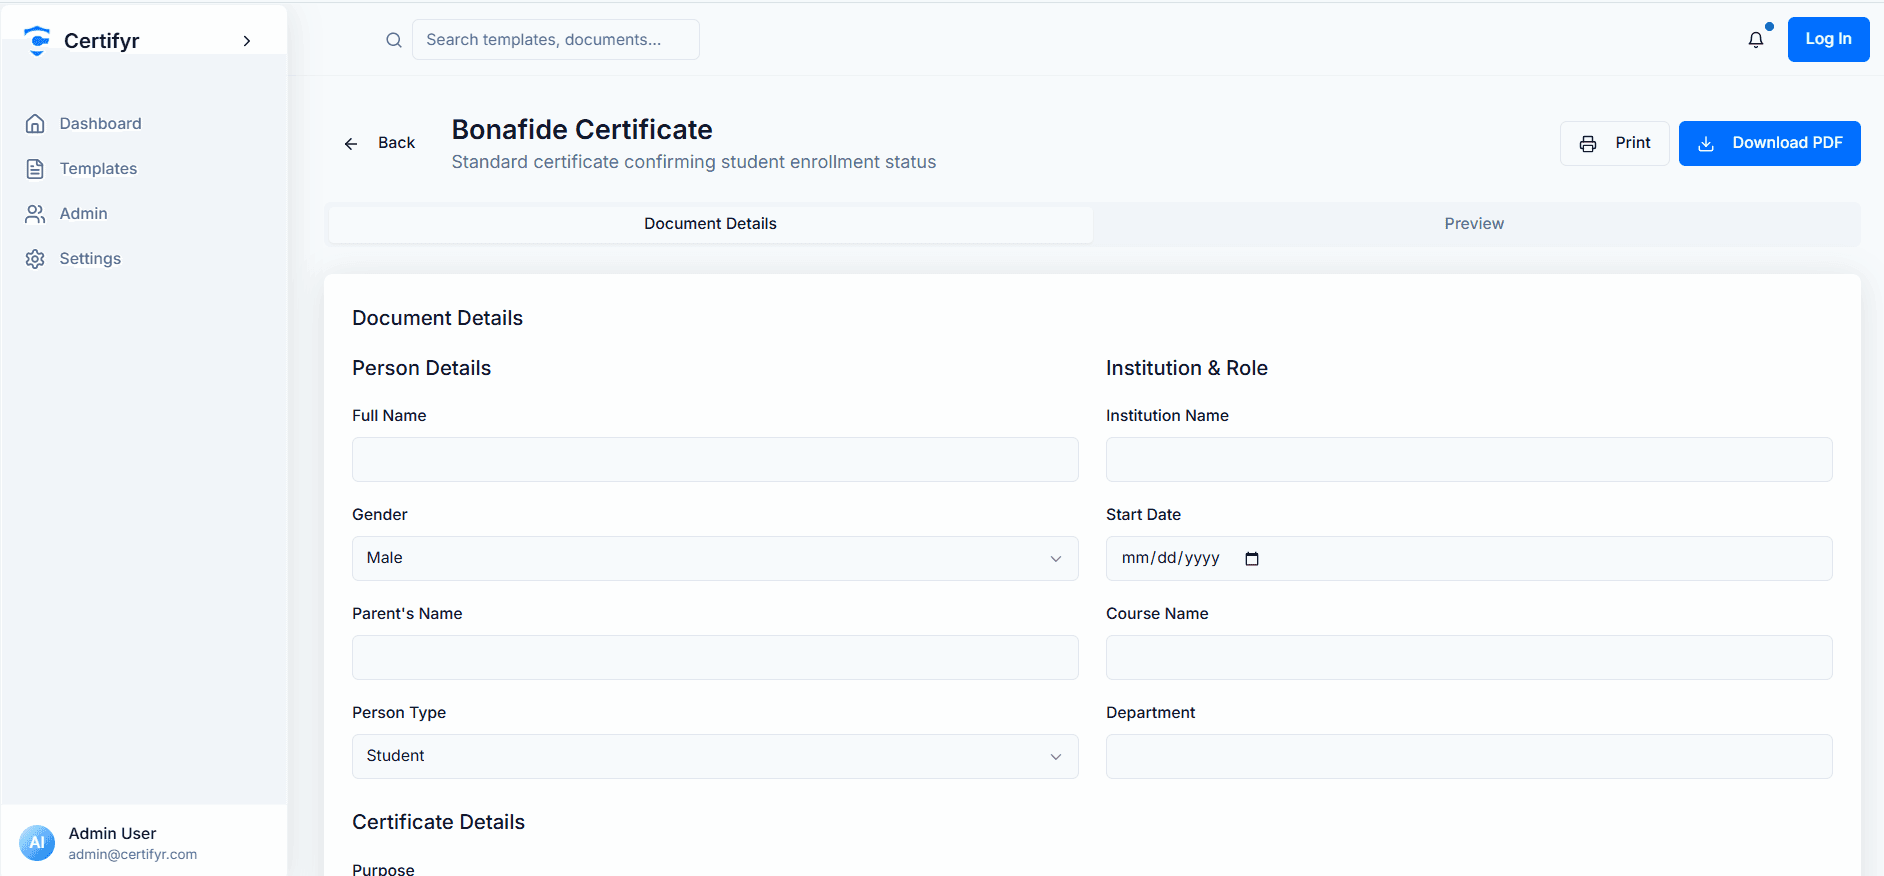Click the Admin User avatar

tap(37, 843)
